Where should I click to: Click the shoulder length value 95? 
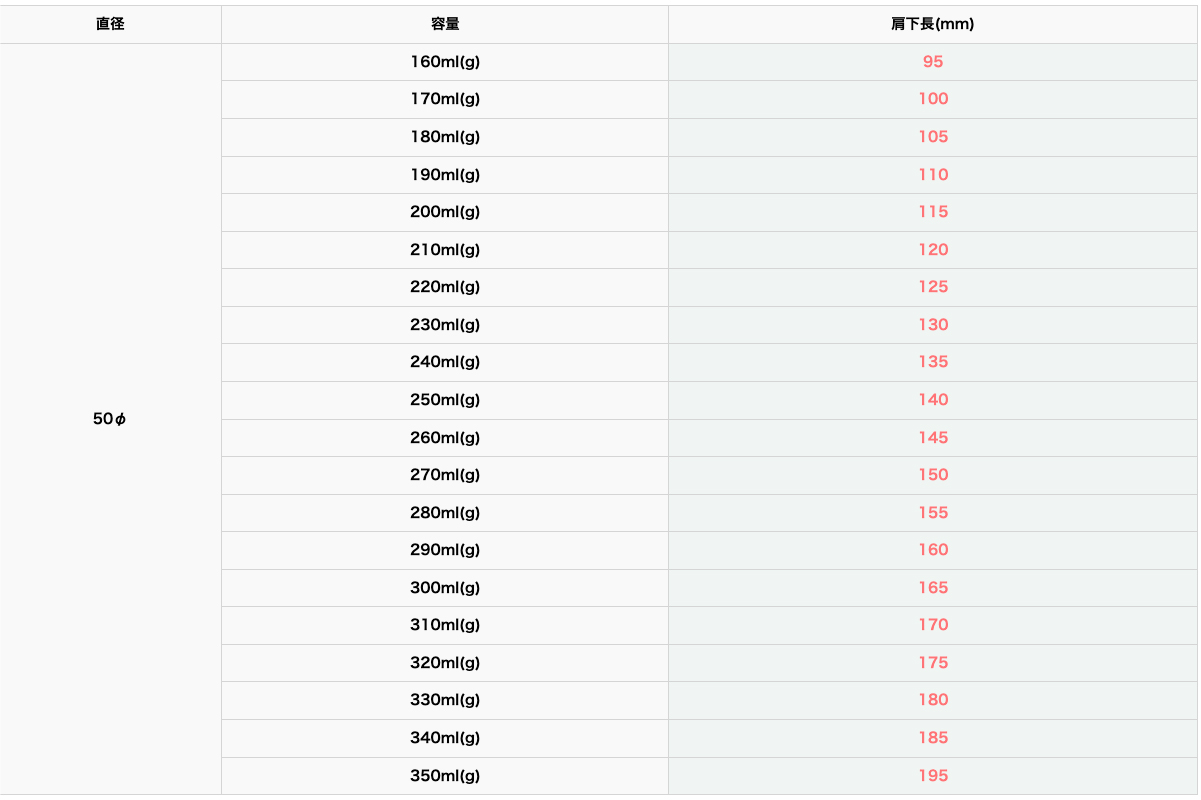[x=933, y=62]
